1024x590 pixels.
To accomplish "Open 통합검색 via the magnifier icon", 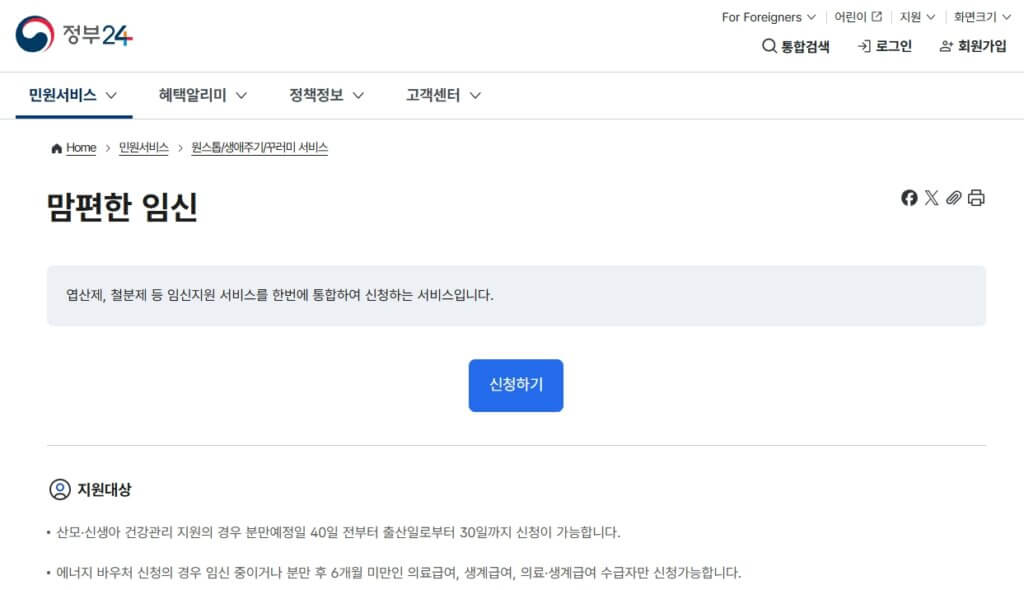I will coord(768,46).
